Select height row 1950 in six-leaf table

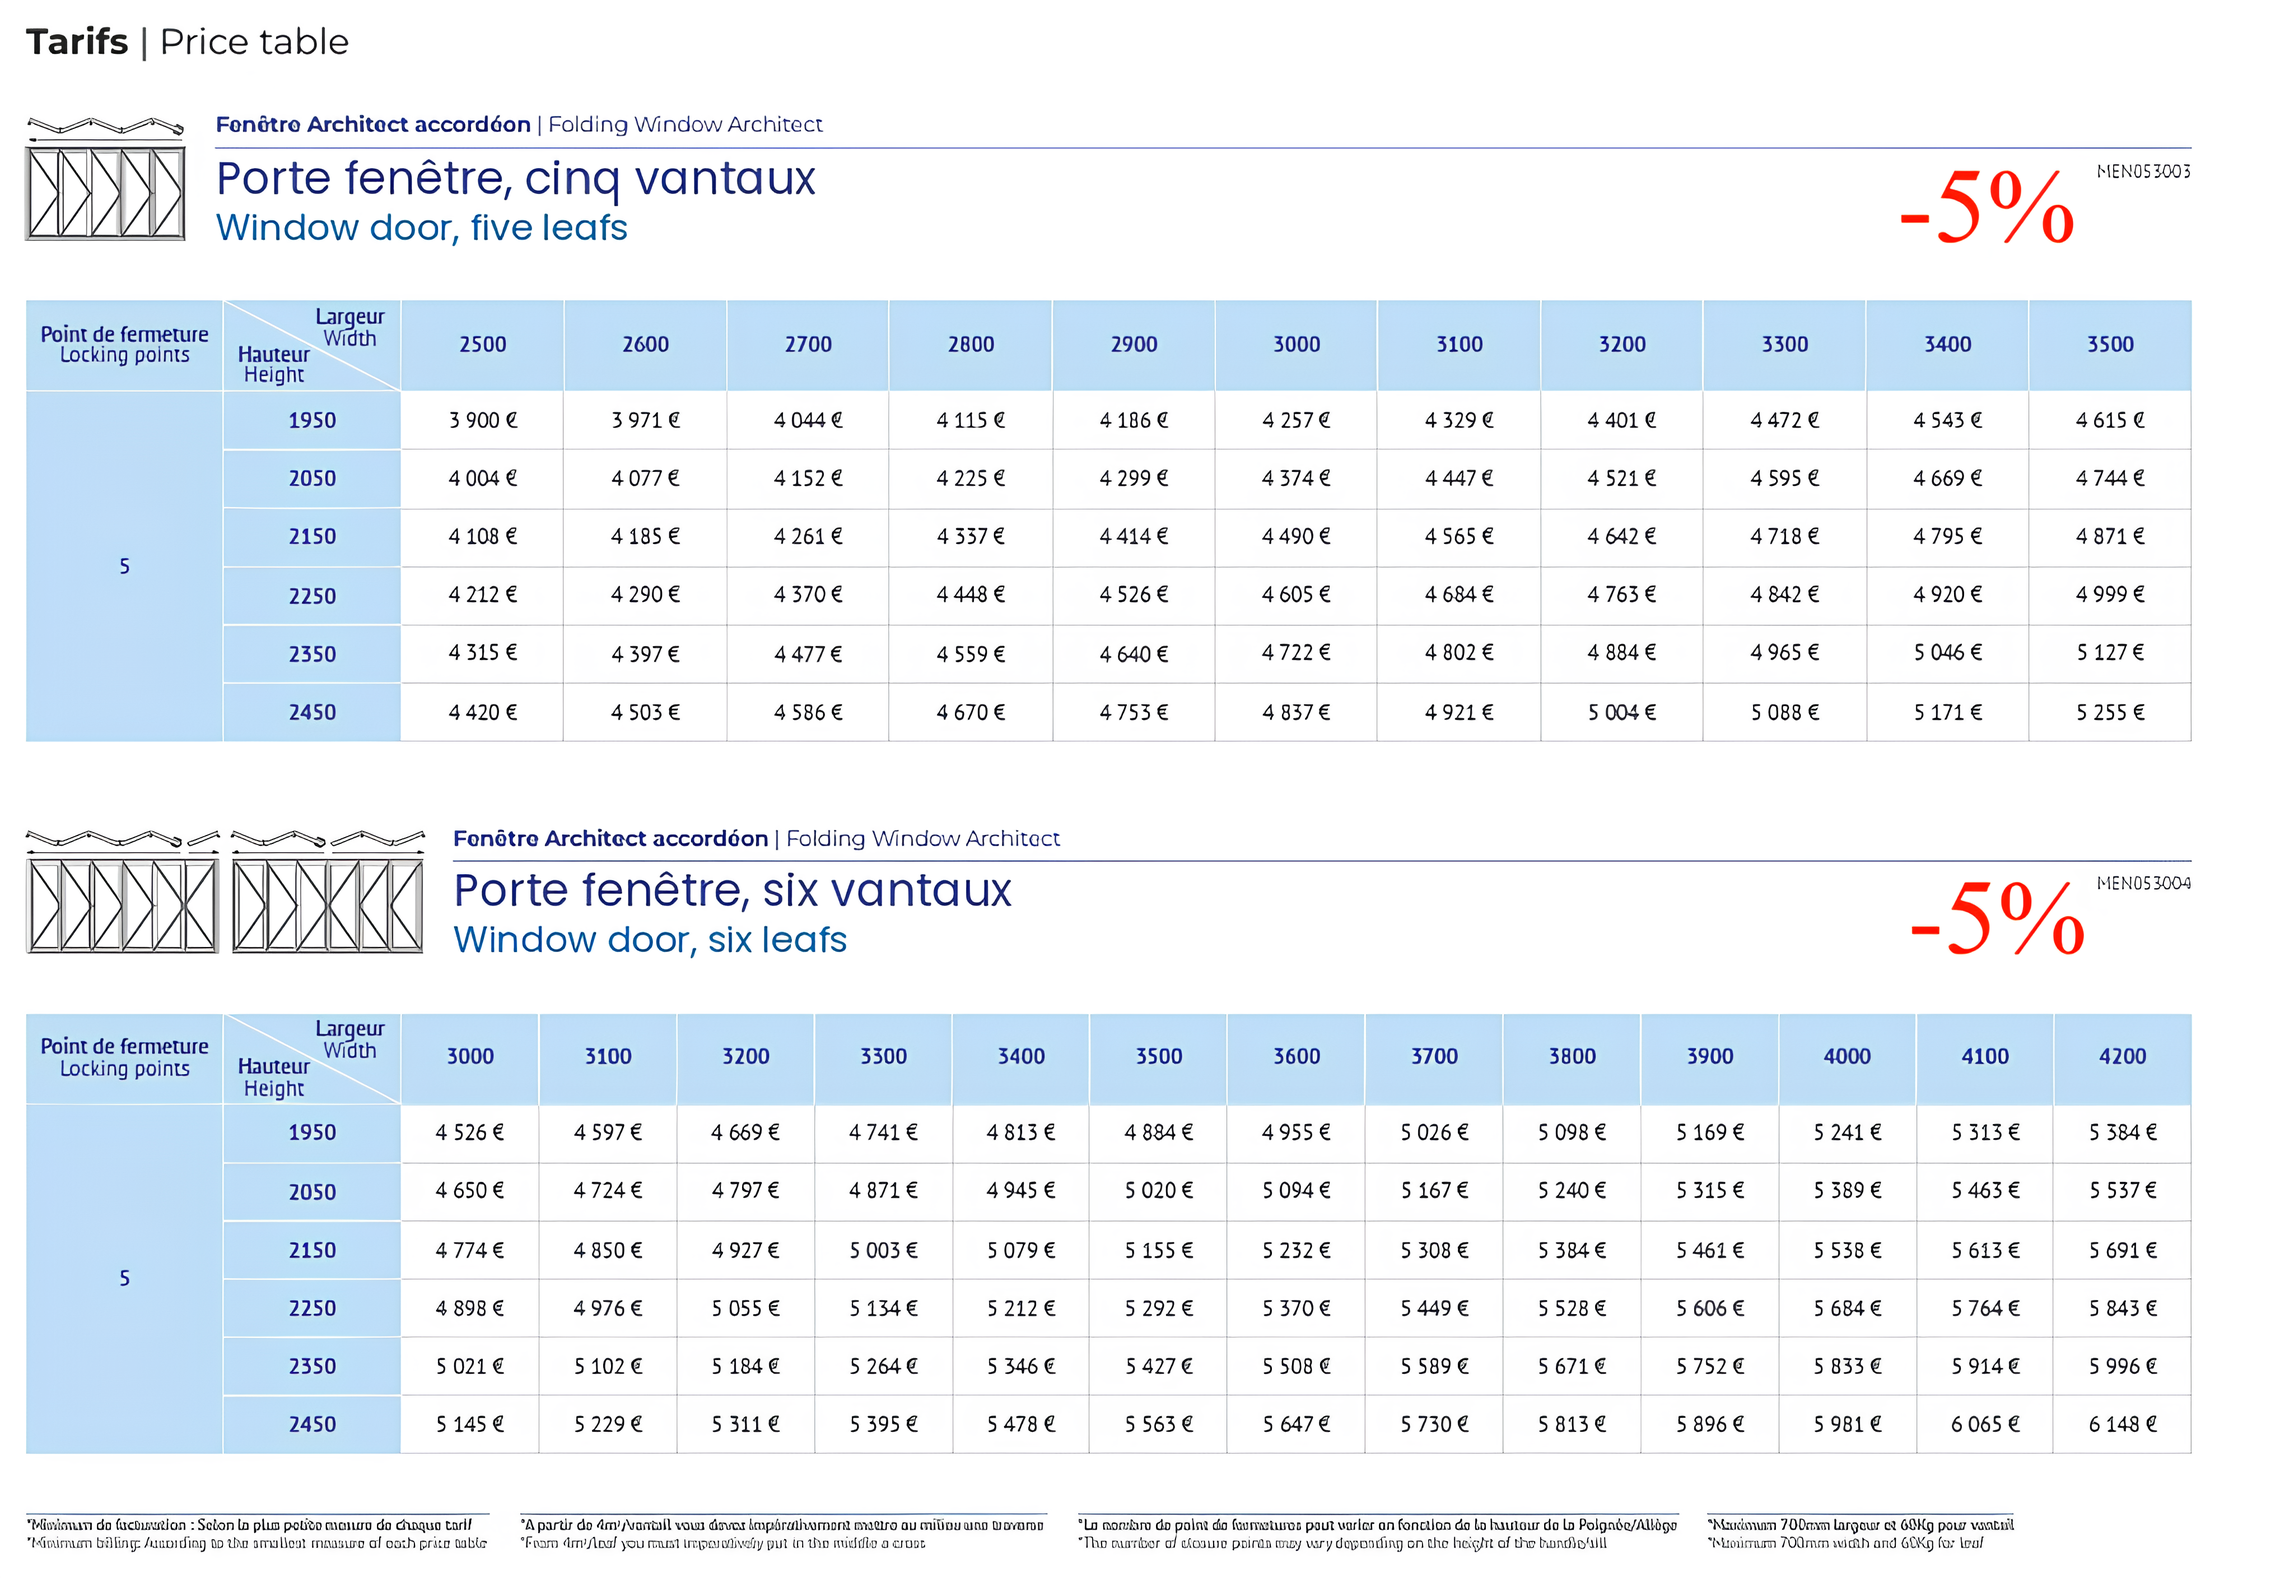point(312,1133)
